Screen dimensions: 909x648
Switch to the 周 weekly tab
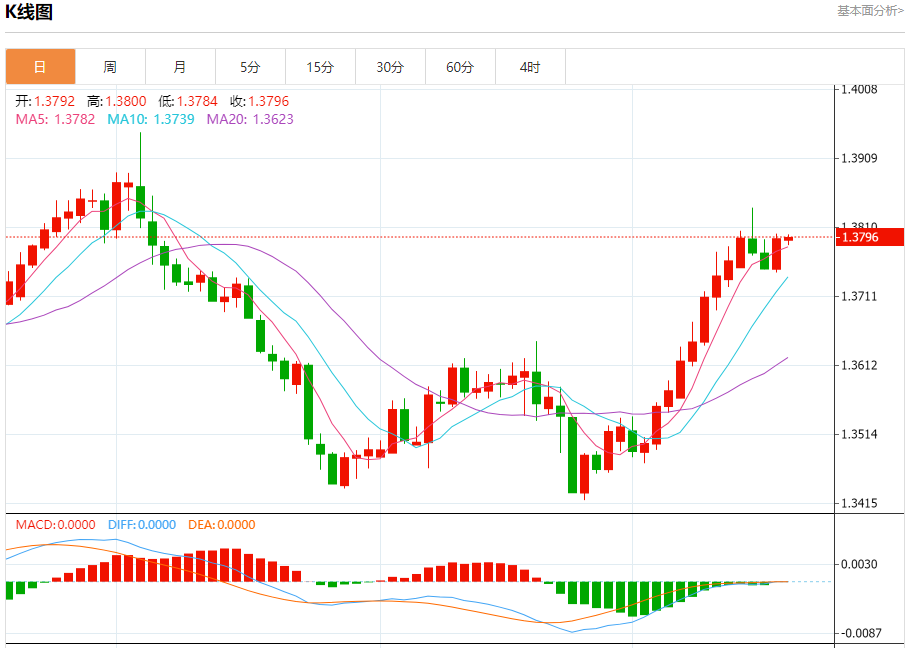click(110, 67)
